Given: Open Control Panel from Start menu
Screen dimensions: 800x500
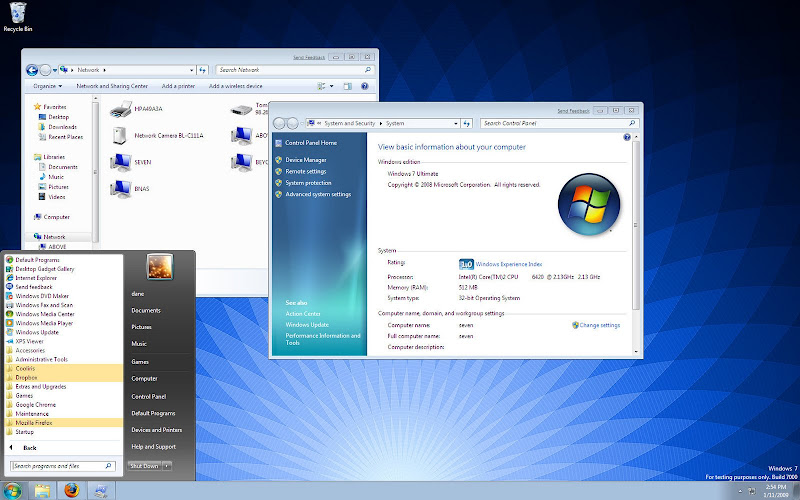Looking at the screenshot, I should point(148,396).
